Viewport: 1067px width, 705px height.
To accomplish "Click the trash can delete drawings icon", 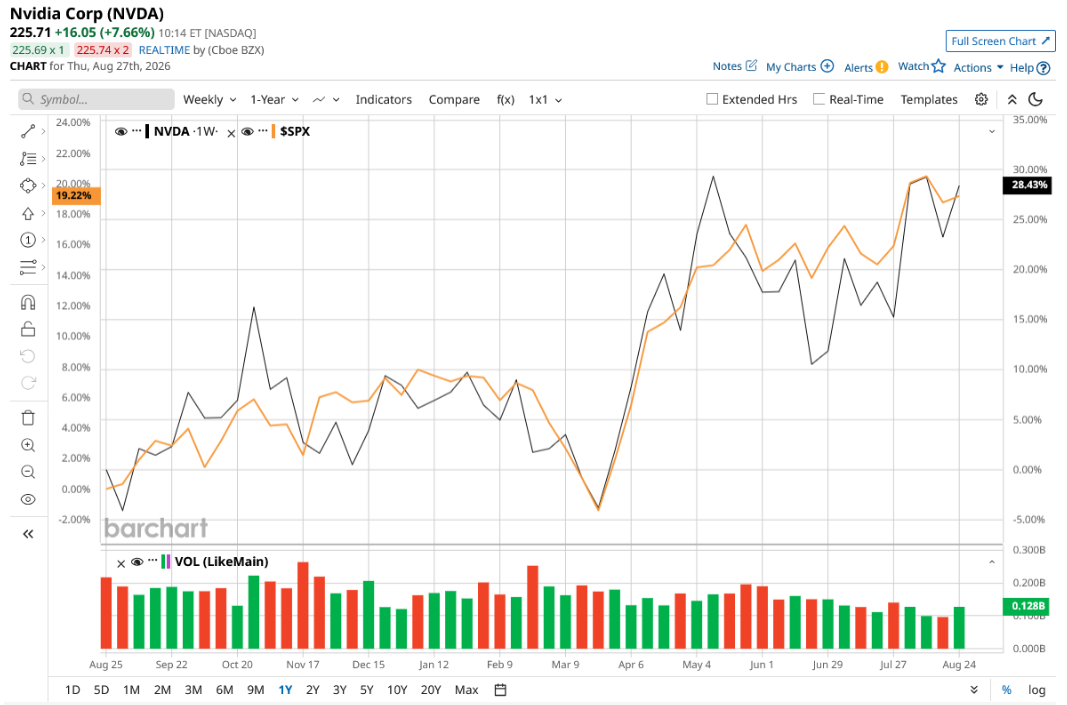I will 28,418.
